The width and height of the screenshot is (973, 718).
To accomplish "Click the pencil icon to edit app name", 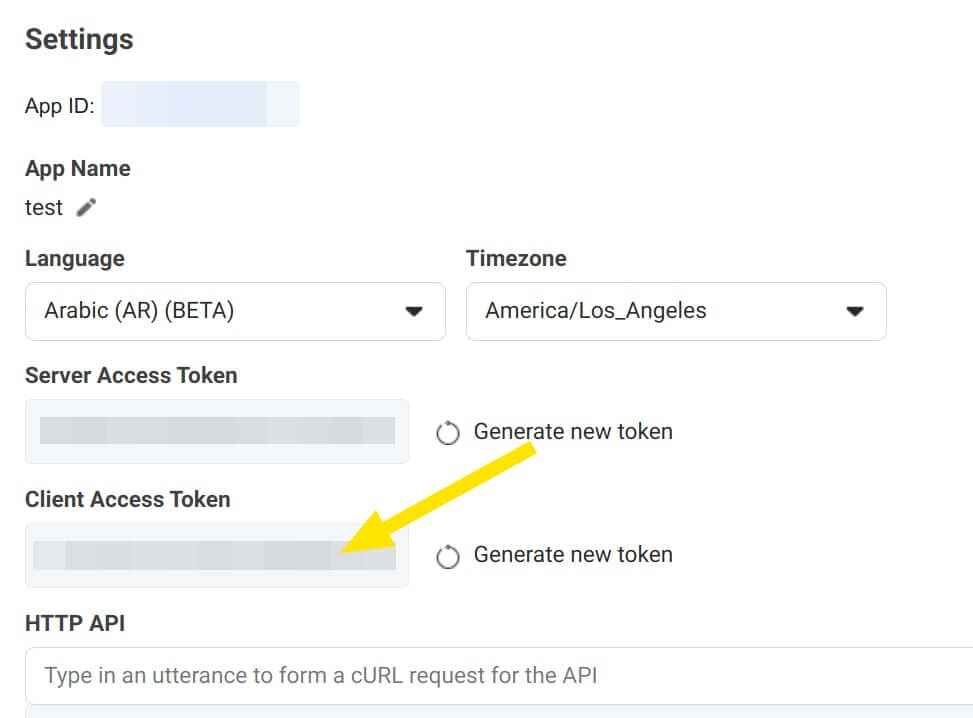I will [86, 207].
